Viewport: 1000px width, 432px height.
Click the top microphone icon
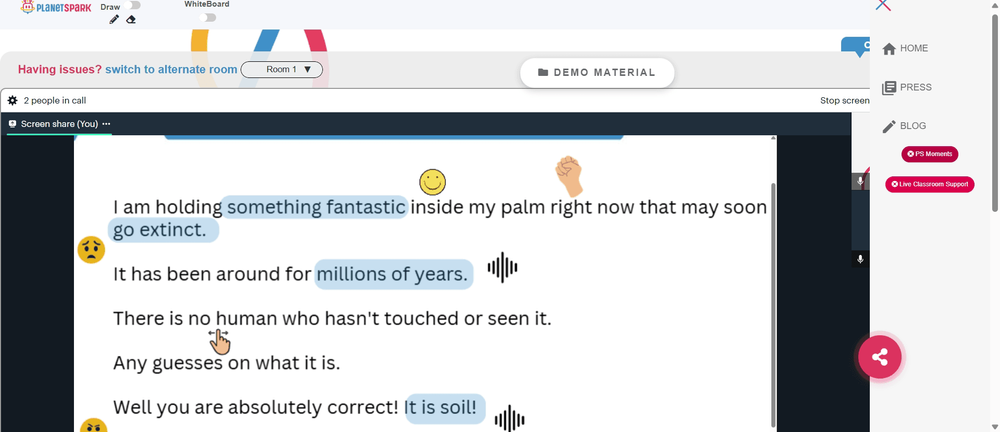click(860, 181)
